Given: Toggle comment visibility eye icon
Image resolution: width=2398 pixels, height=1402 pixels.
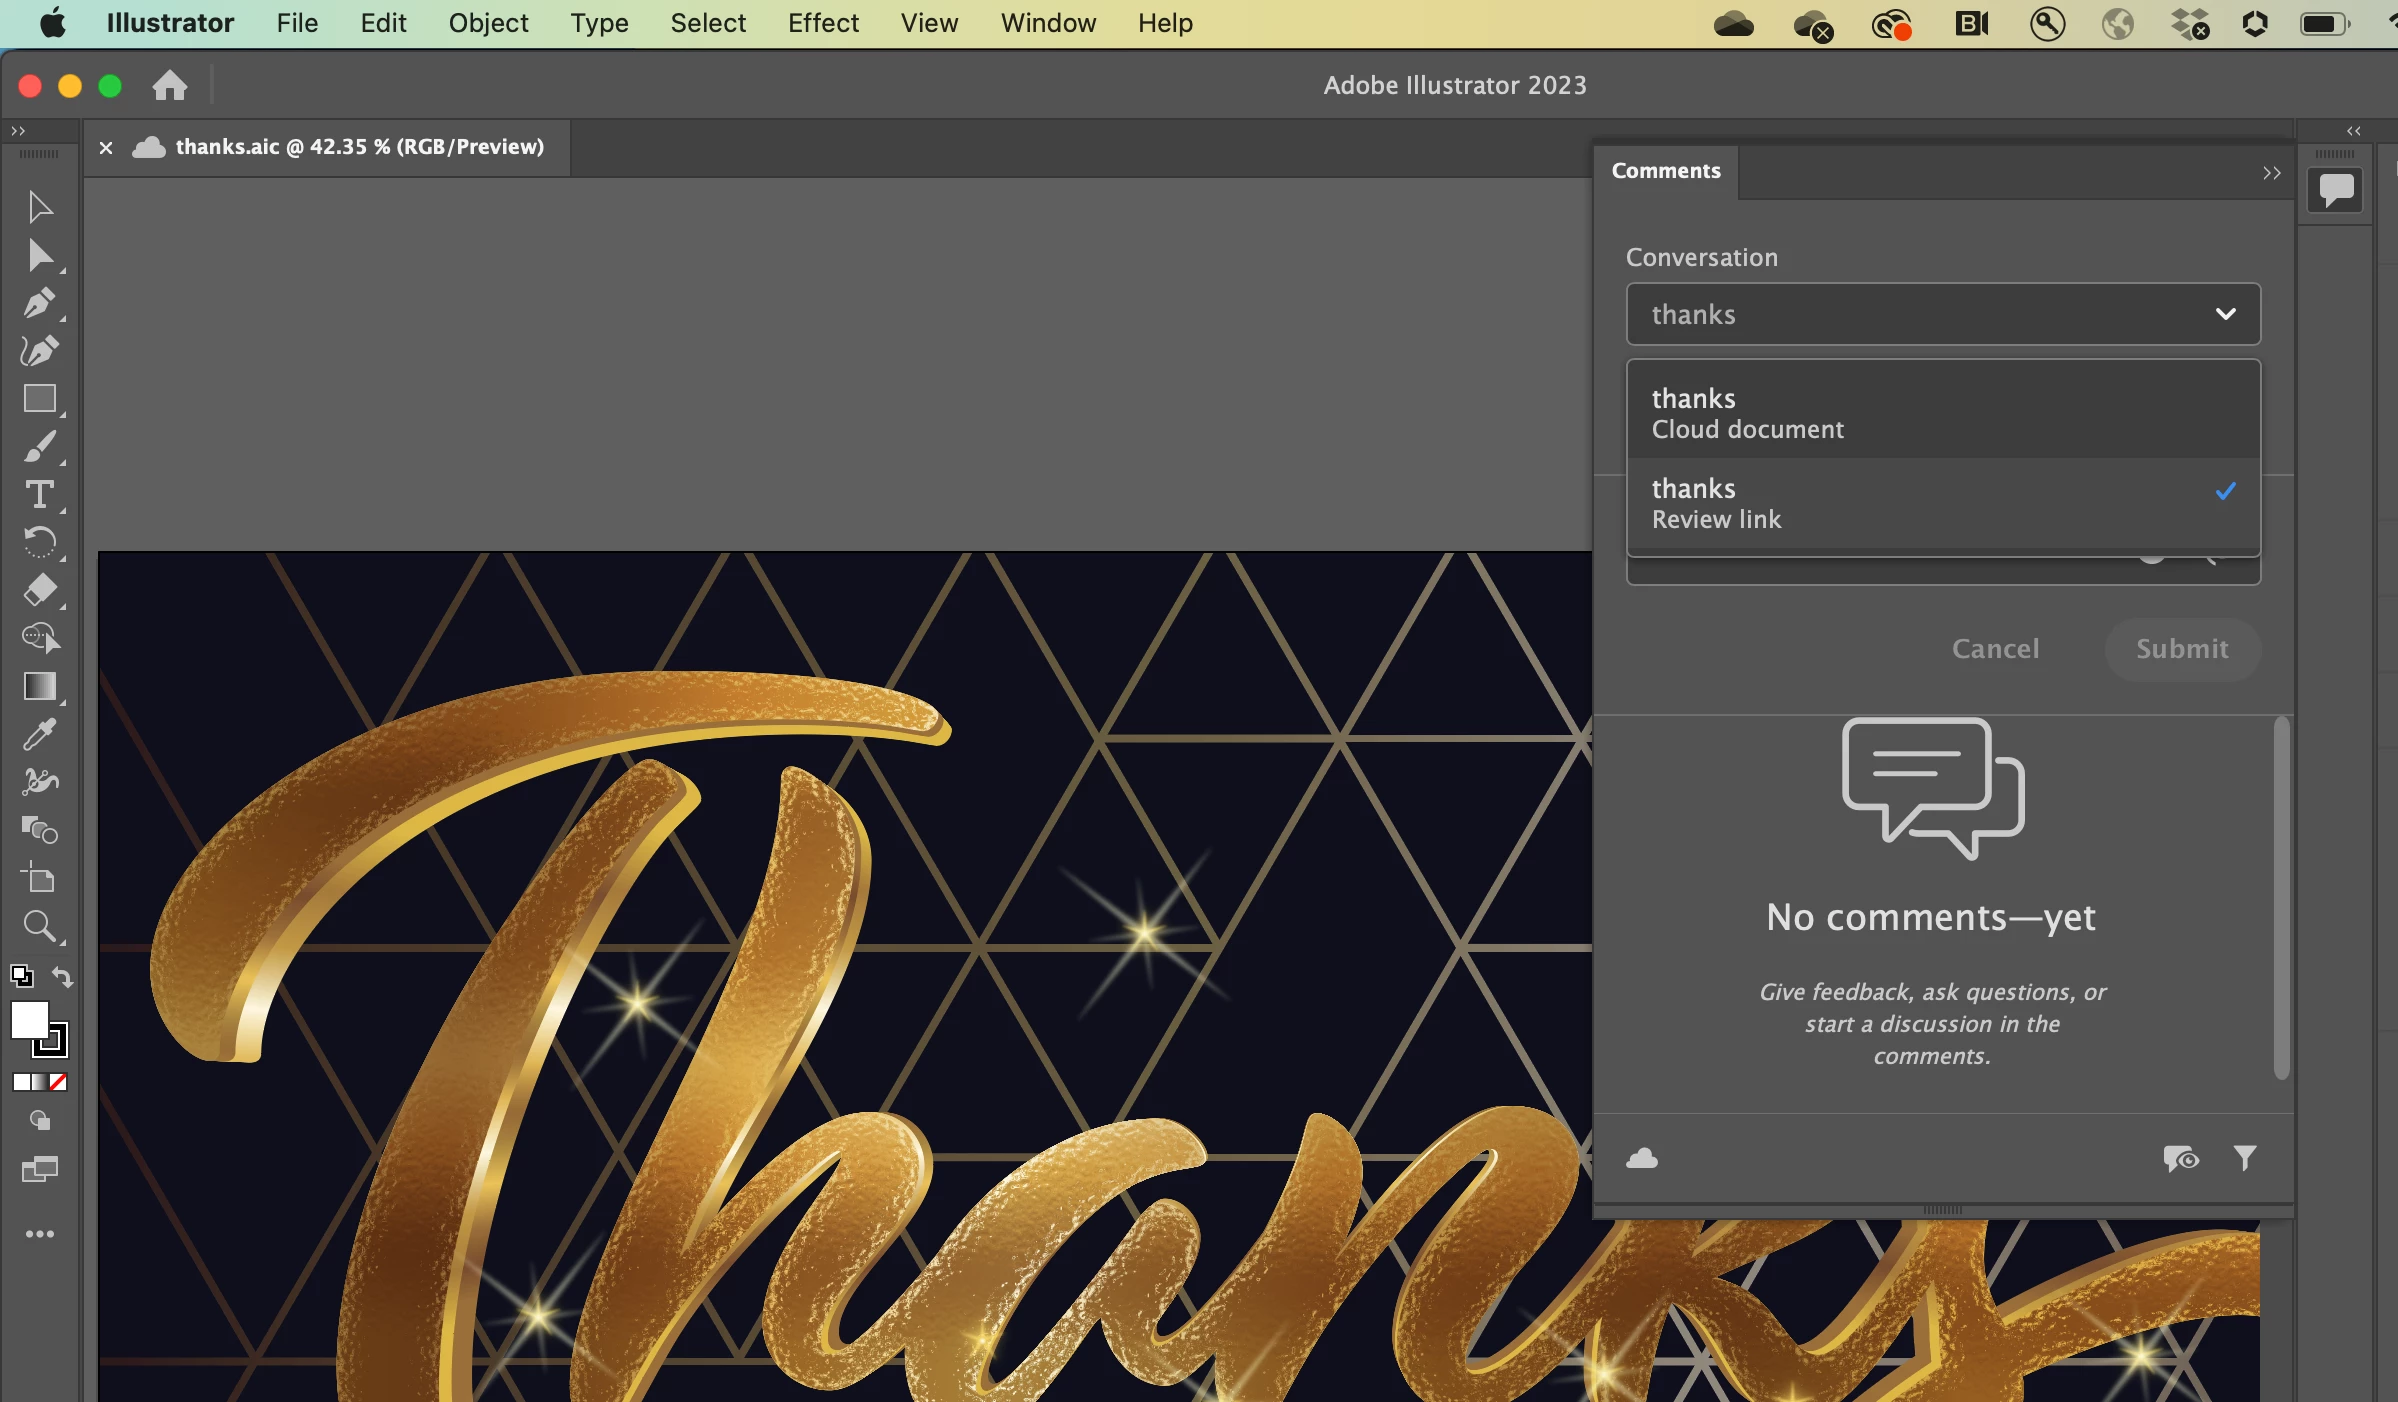Looking at the screenshot, I should pyautogui.click(x=2181, y=1158).
